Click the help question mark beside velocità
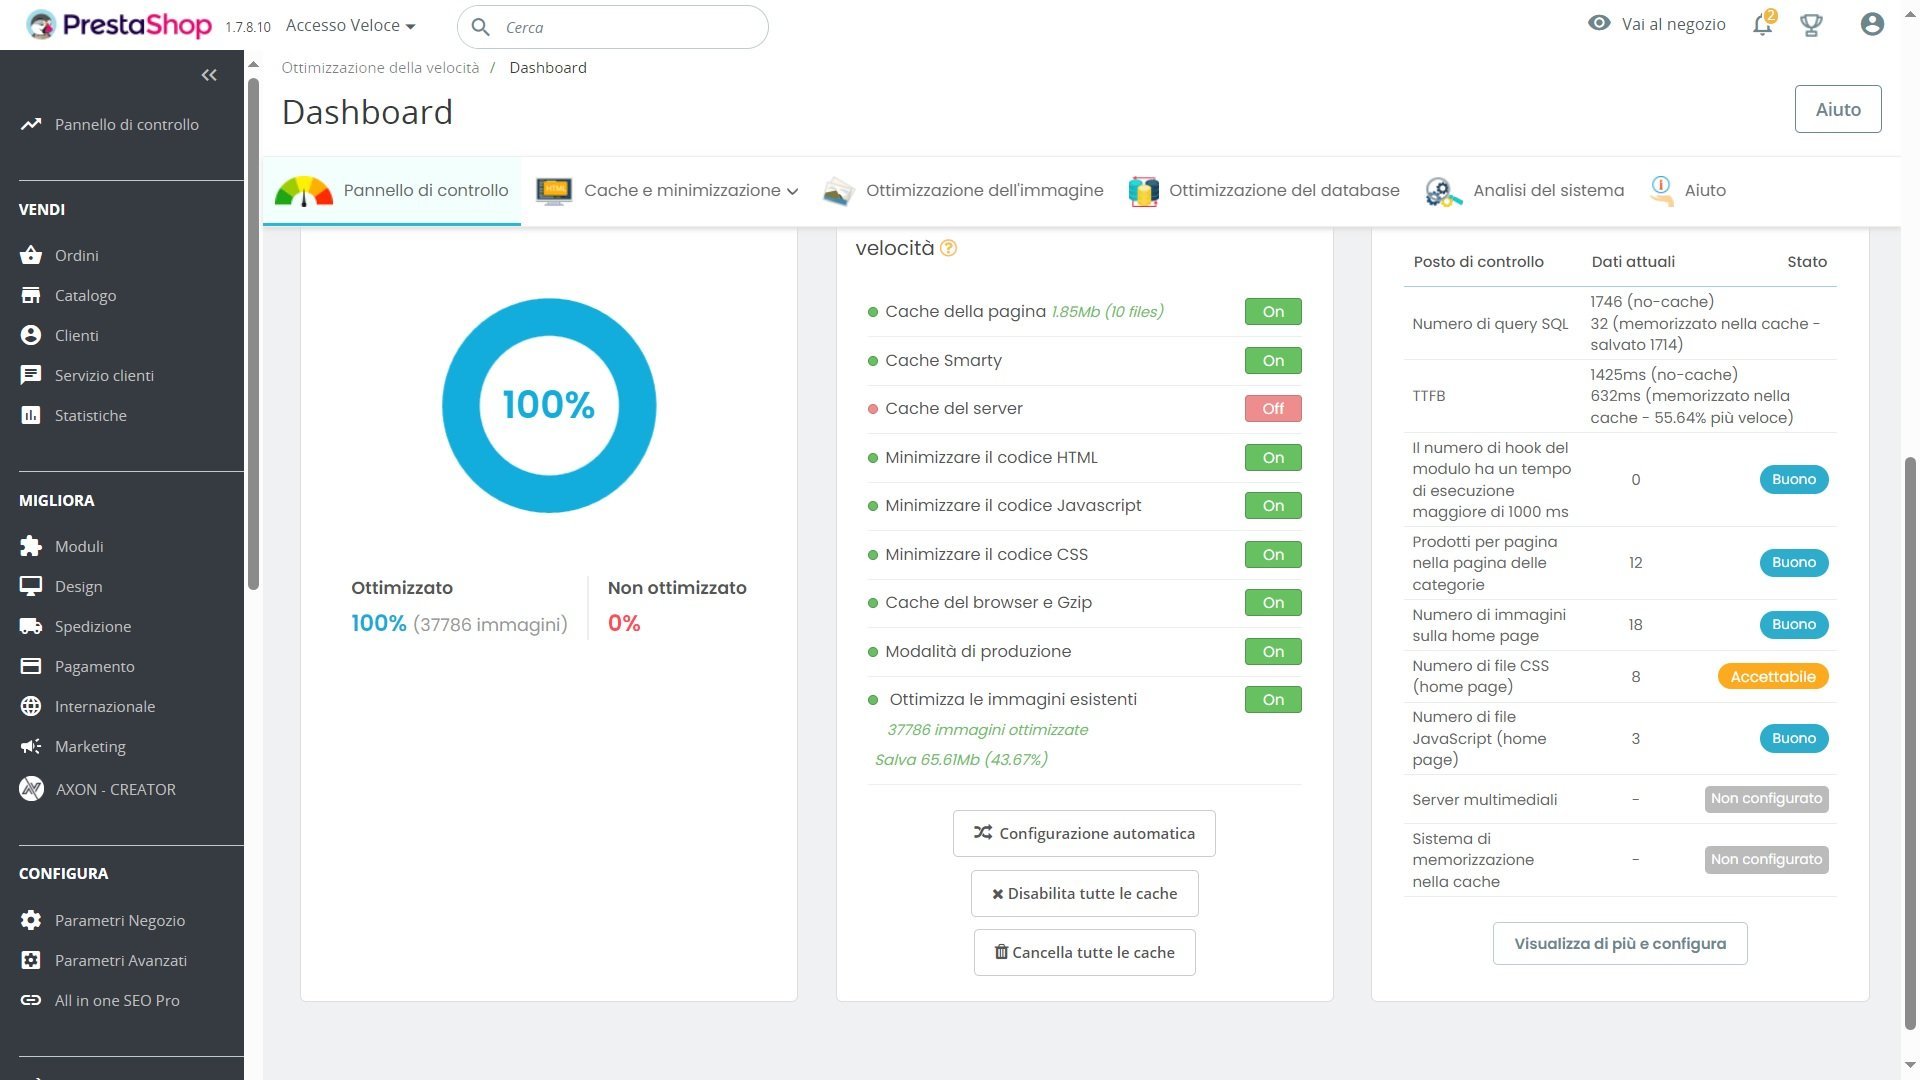Viewport: 1920px width, 1080px height. tap(948, 249)
